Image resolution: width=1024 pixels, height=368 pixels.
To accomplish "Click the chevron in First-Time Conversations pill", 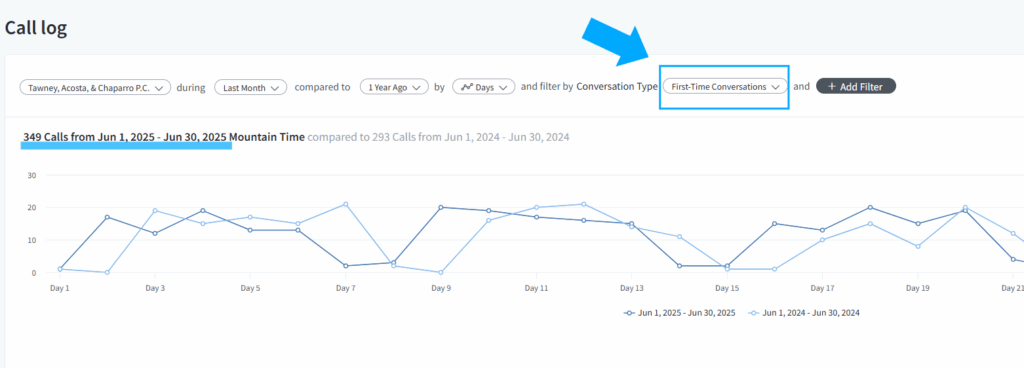I will click(776, 87).
